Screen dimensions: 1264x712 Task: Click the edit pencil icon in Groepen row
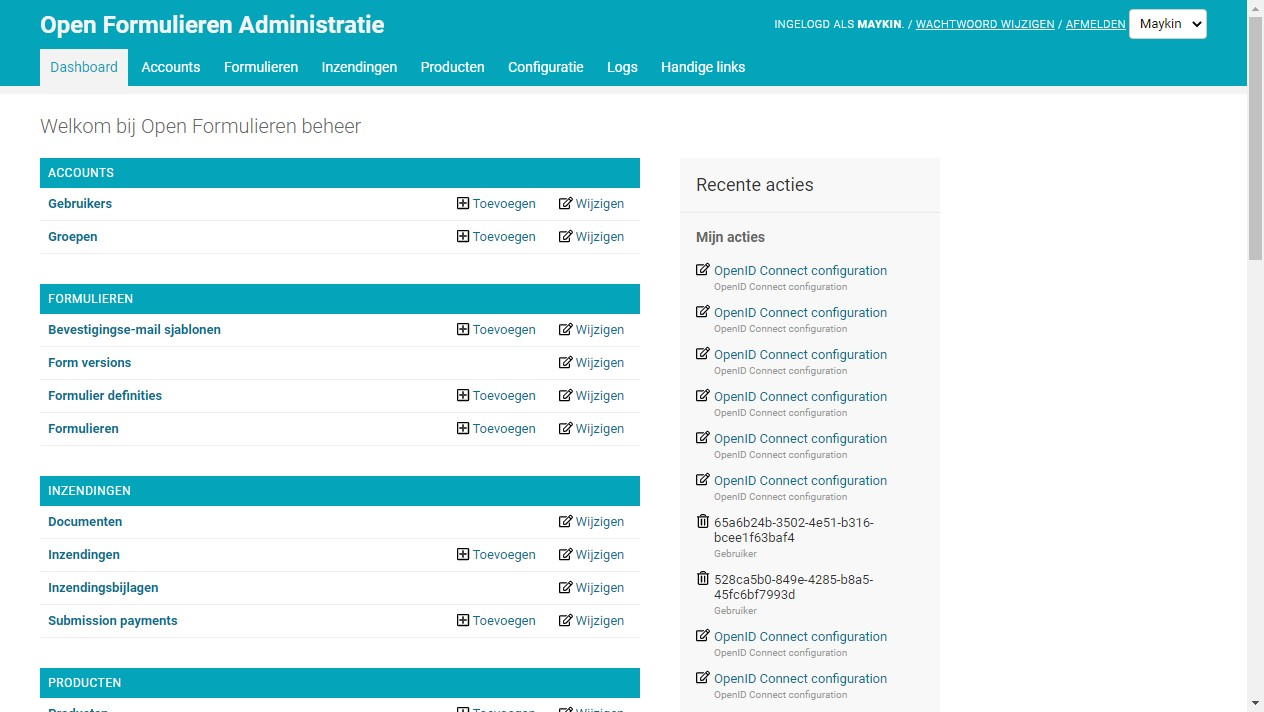tap(566, 236)
